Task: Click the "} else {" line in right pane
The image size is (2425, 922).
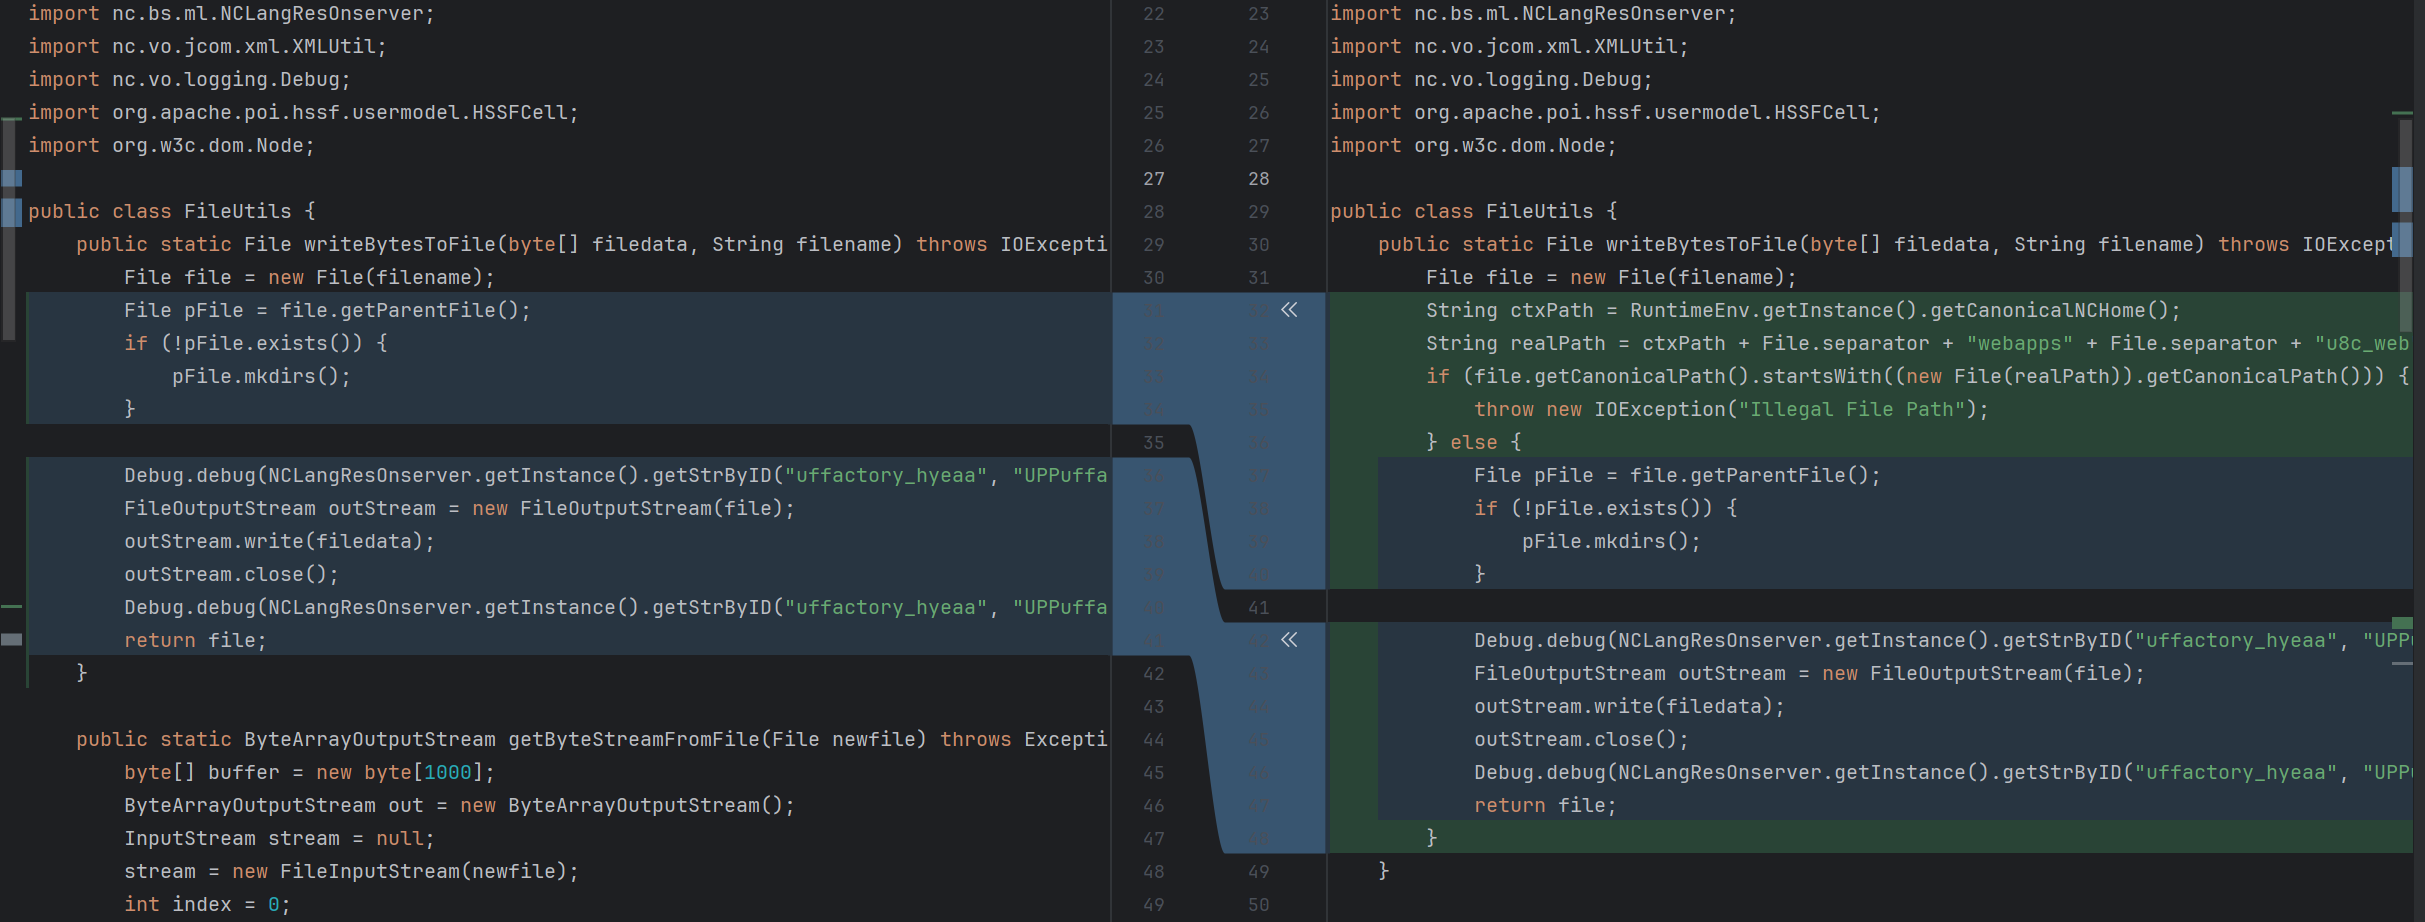Action: [x=1473, y=442]
